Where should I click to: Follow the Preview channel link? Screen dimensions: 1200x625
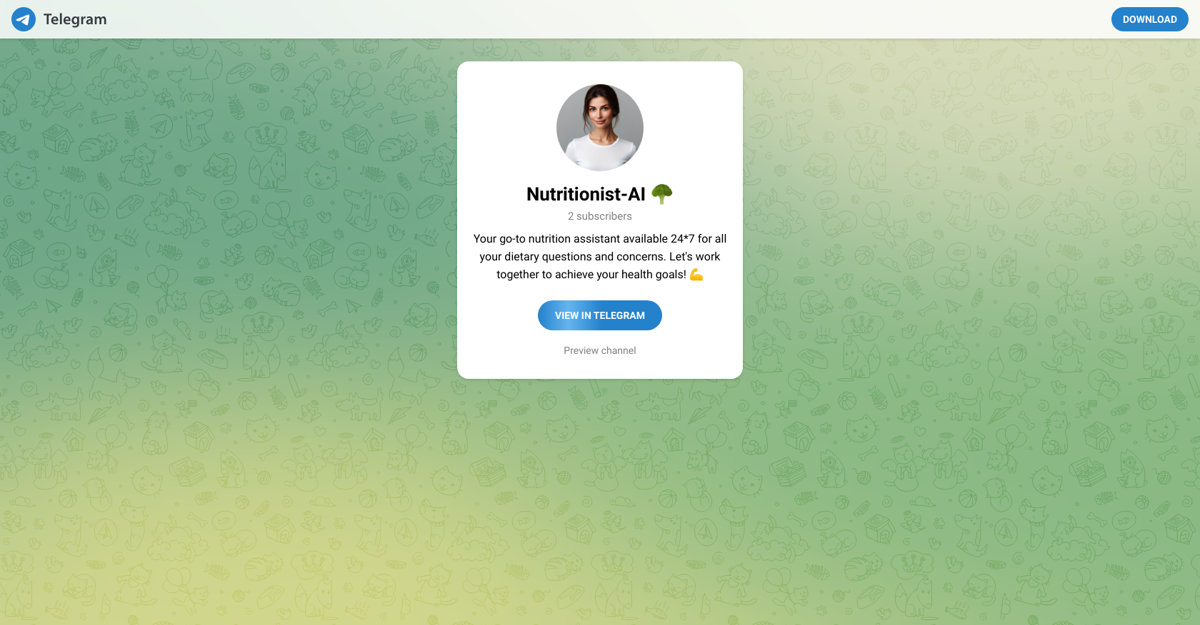tap(600, 350)
